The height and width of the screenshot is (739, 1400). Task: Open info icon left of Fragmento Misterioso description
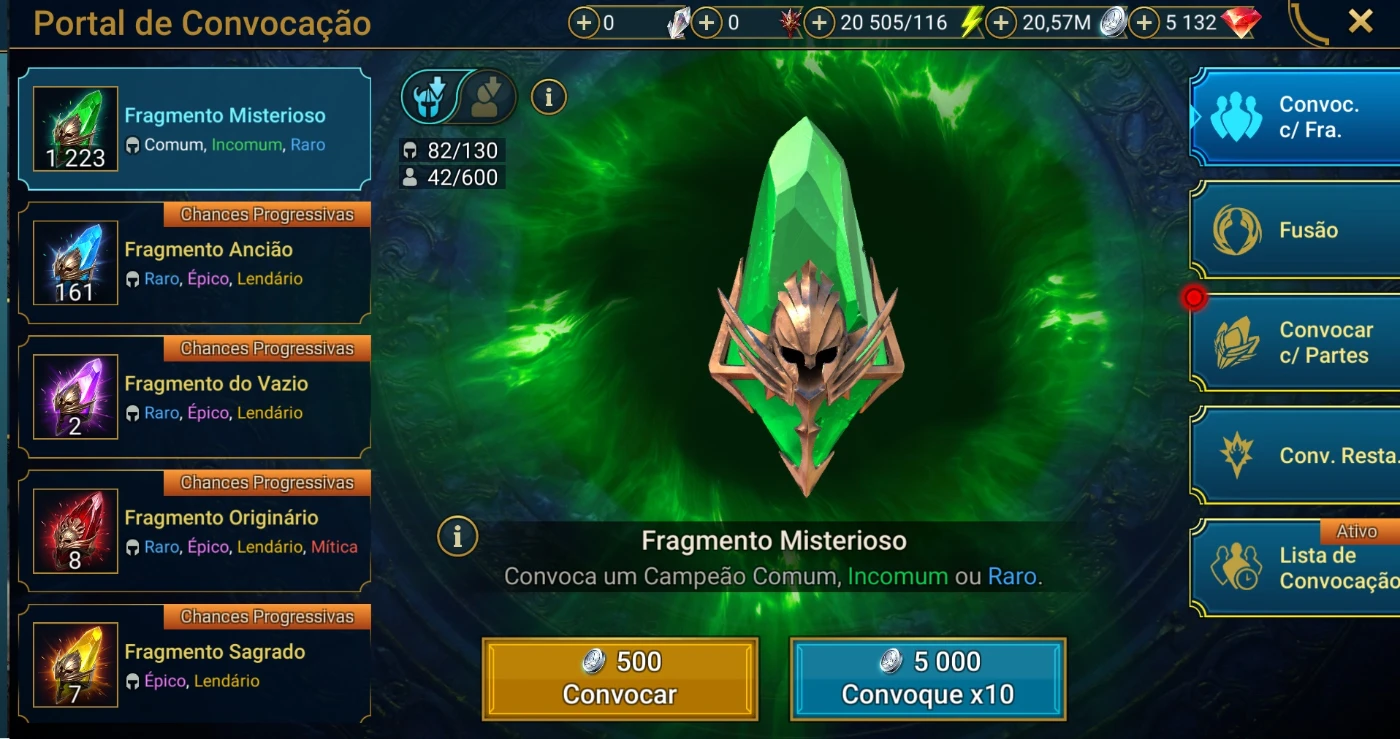click(456, 537)
